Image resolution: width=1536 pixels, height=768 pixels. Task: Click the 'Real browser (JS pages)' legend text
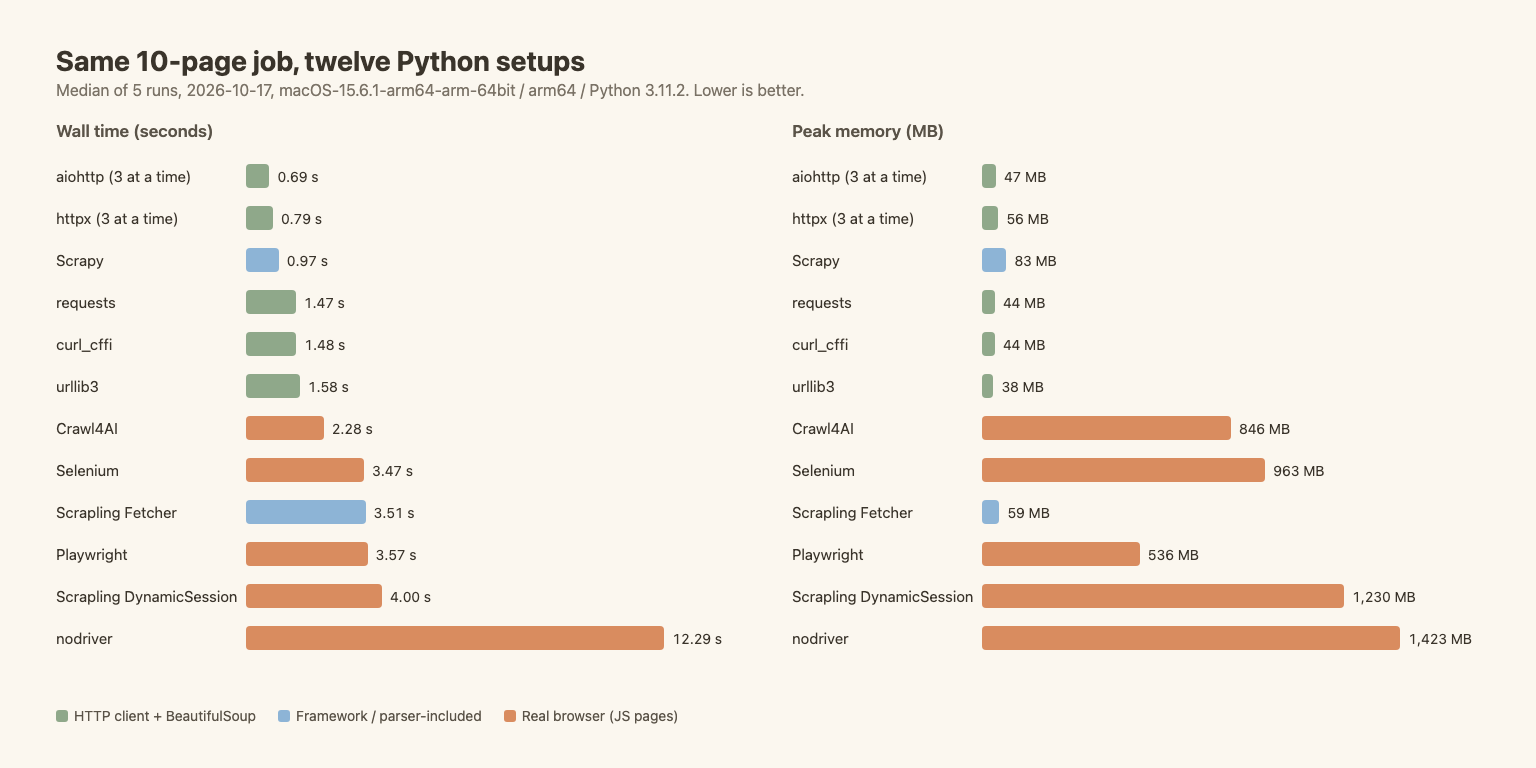tap(600, 716)
